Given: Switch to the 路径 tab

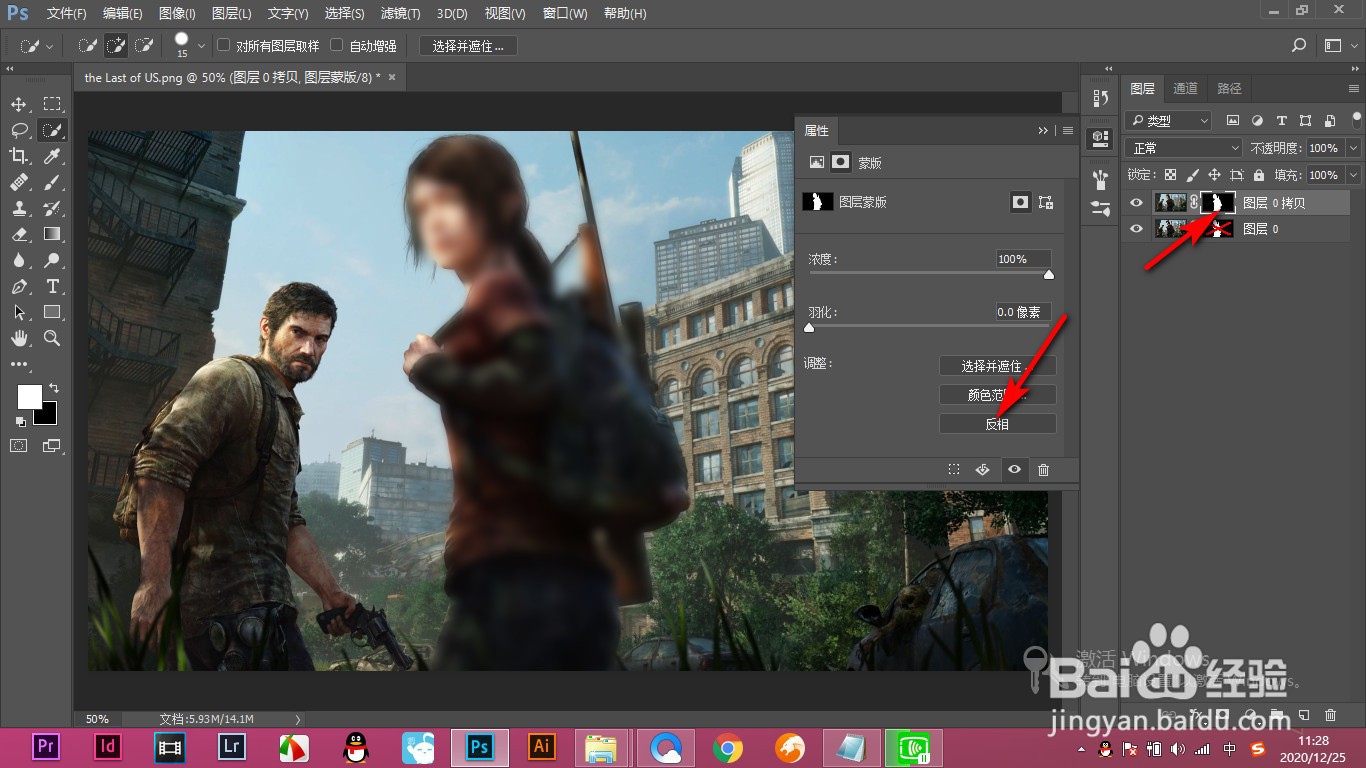Looking at the screenshot, I should [x=1229, y=88].
